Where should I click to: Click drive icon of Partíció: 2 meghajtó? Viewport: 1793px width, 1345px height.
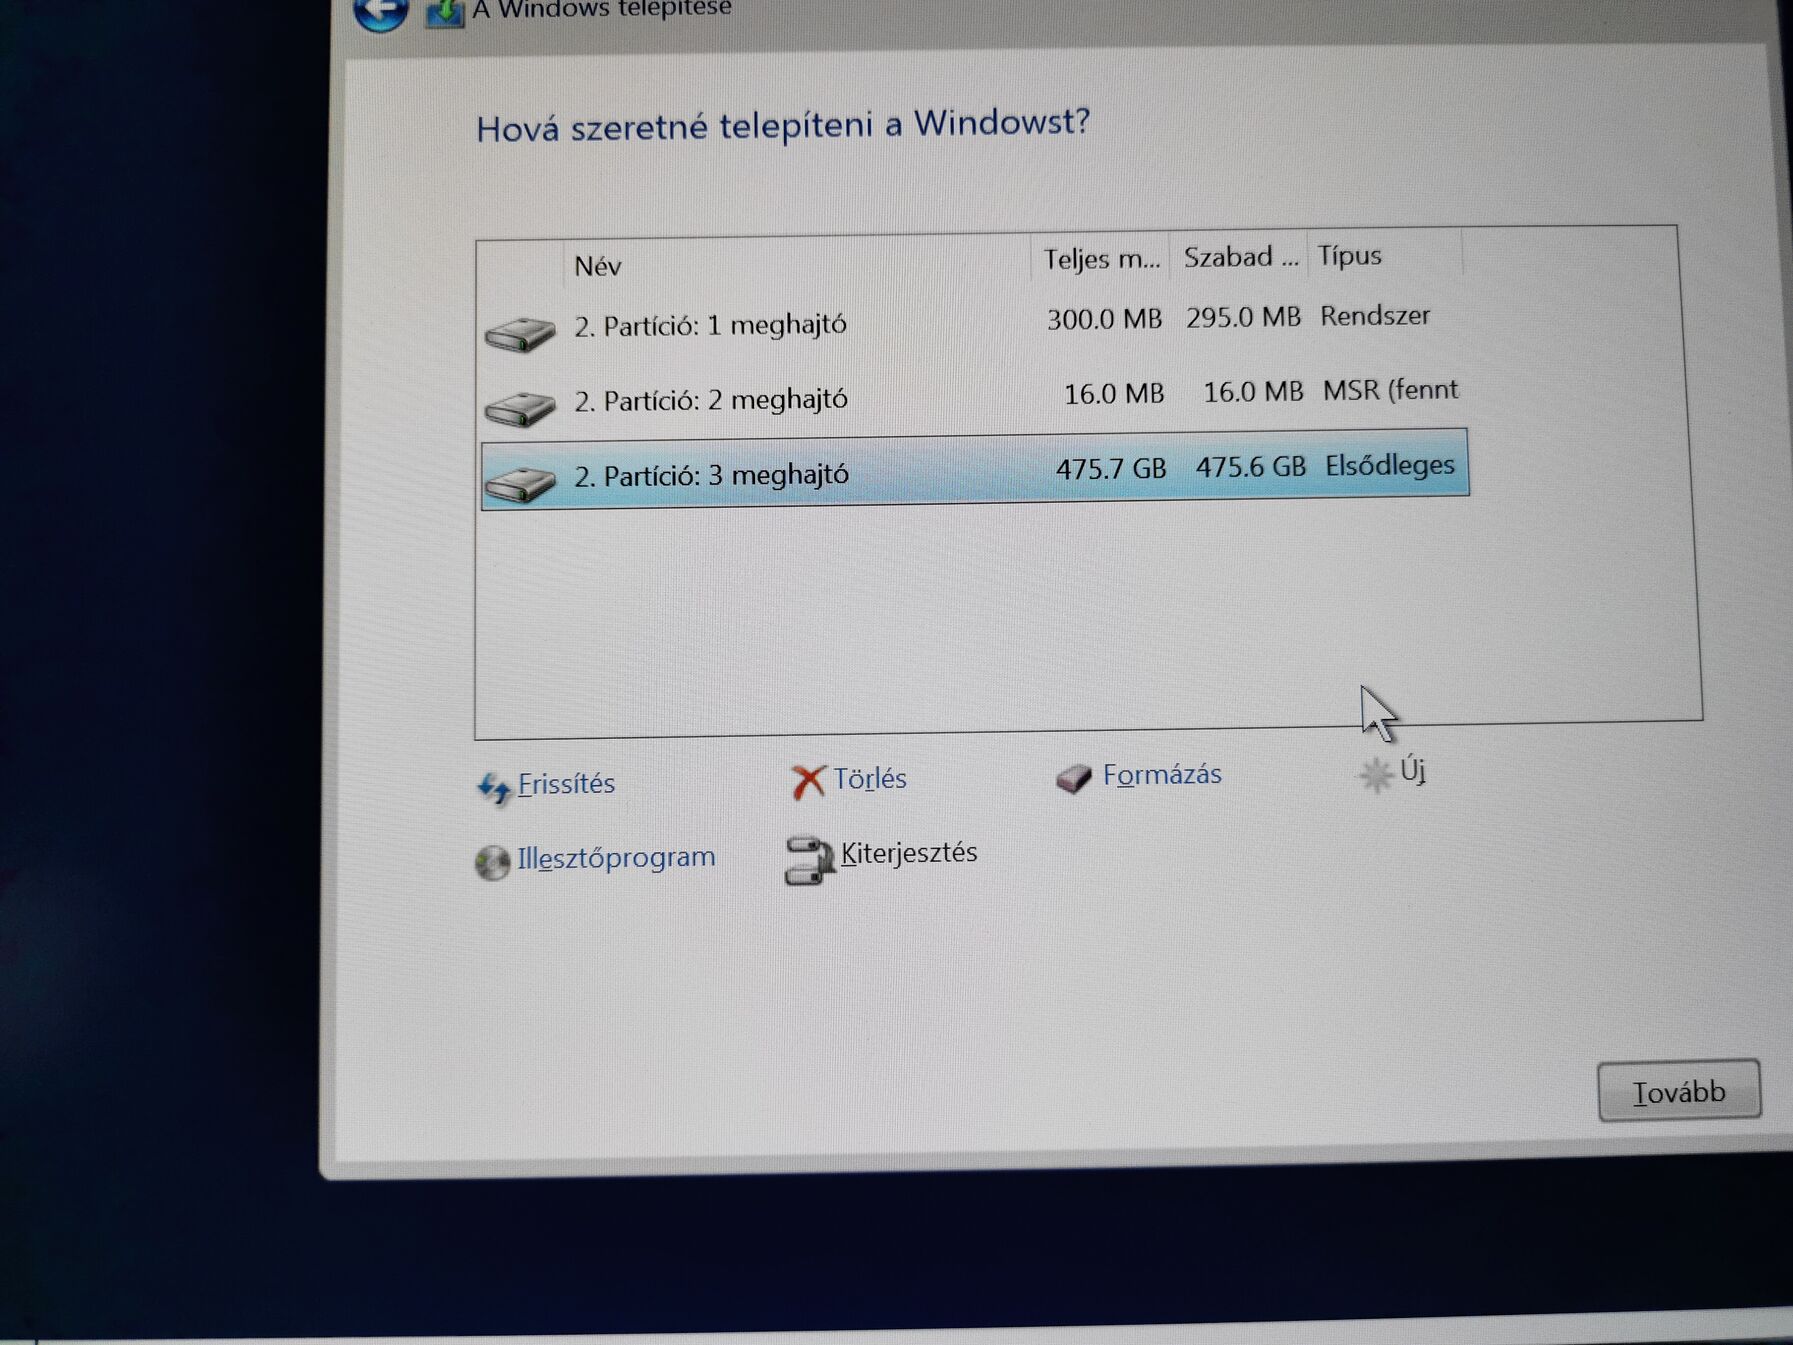click(520, 408)
